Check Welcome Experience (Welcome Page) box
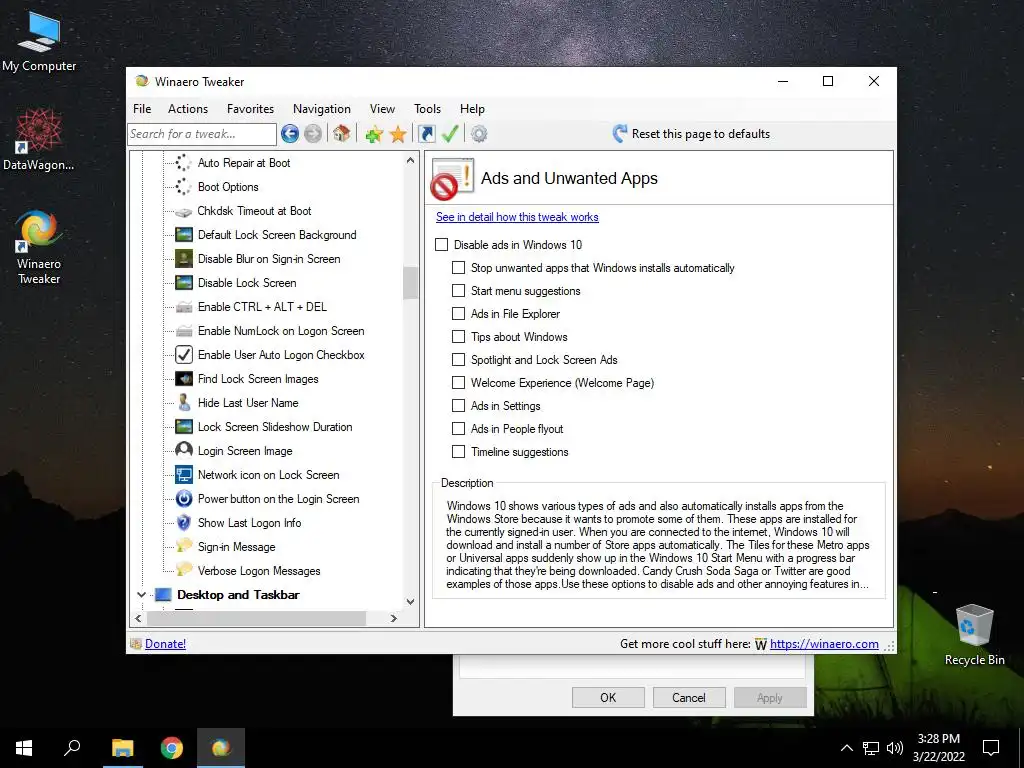Viewport: 1024px width, 768px height. (x=458, y=383)
